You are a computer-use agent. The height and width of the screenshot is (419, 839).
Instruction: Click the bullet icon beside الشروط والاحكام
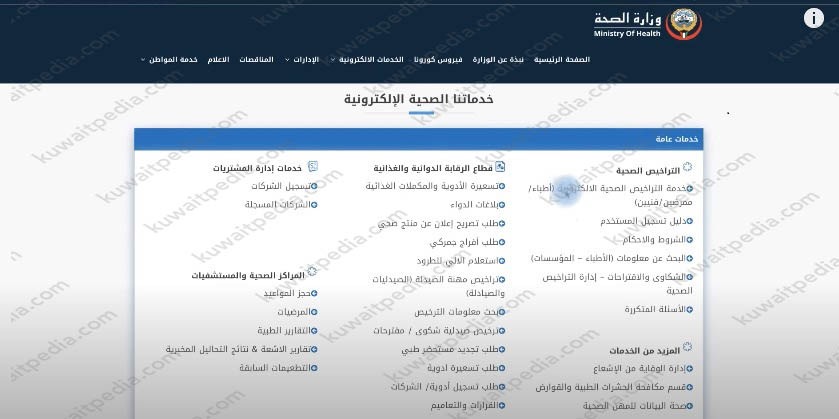tap(690, 240)
